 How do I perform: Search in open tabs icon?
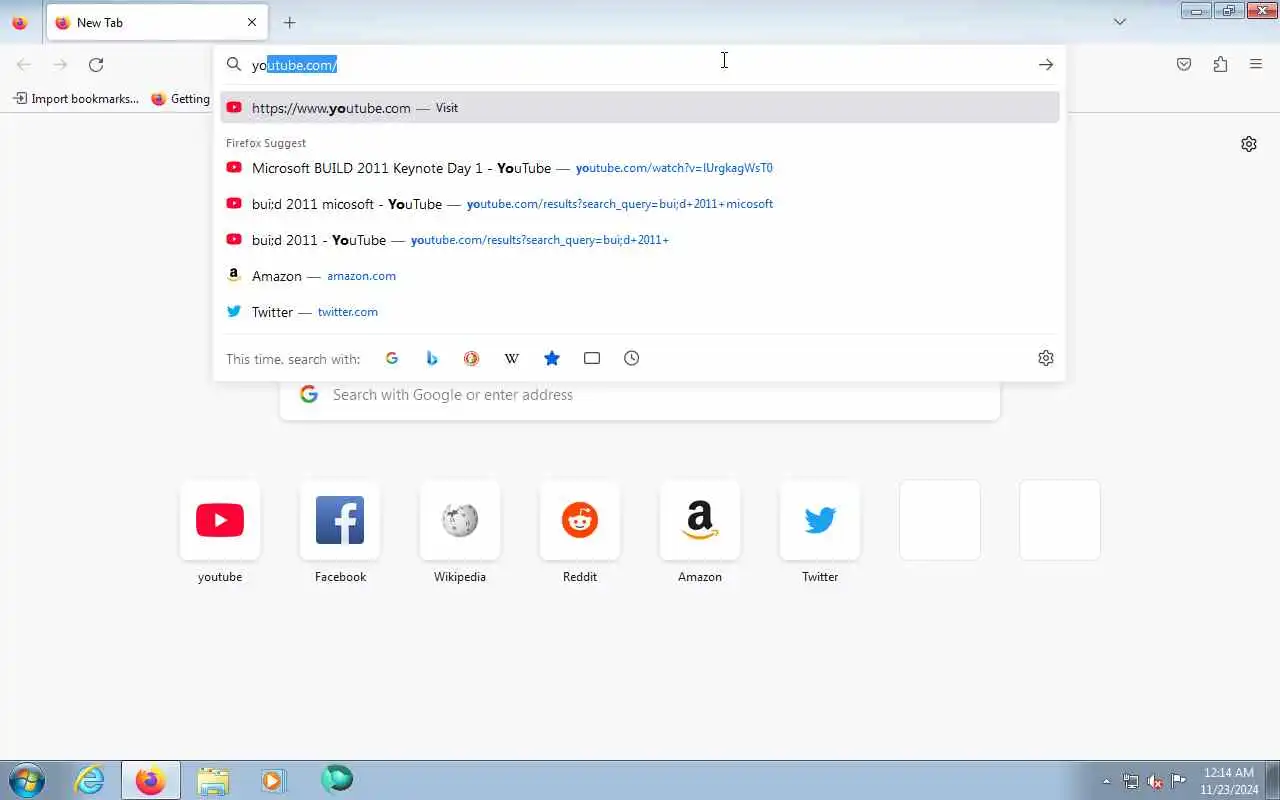click(592, 358)
